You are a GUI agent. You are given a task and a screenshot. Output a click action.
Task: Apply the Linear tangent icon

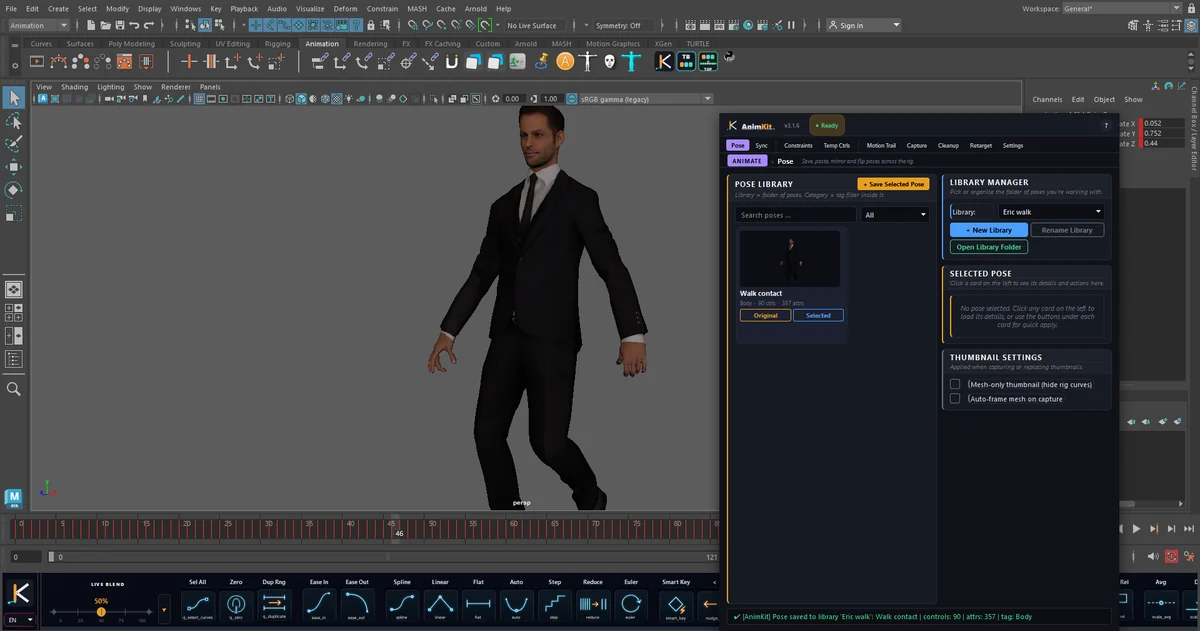click(x=440, y=604)
